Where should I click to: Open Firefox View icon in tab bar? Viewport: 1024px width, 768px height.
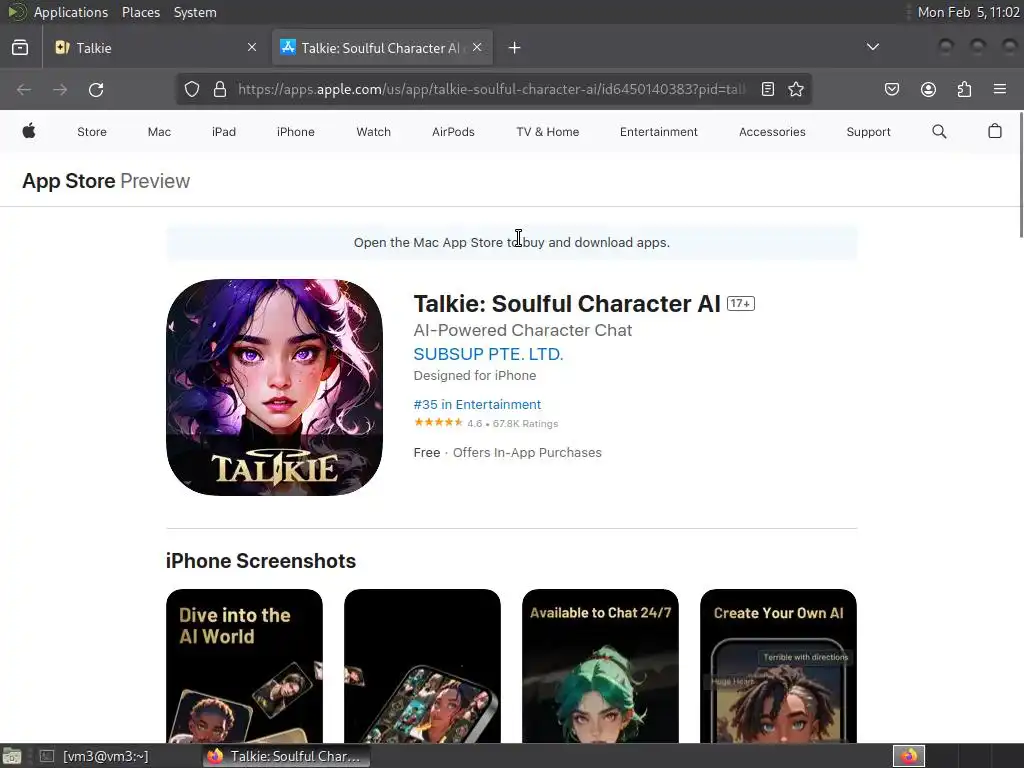(20, 48)
